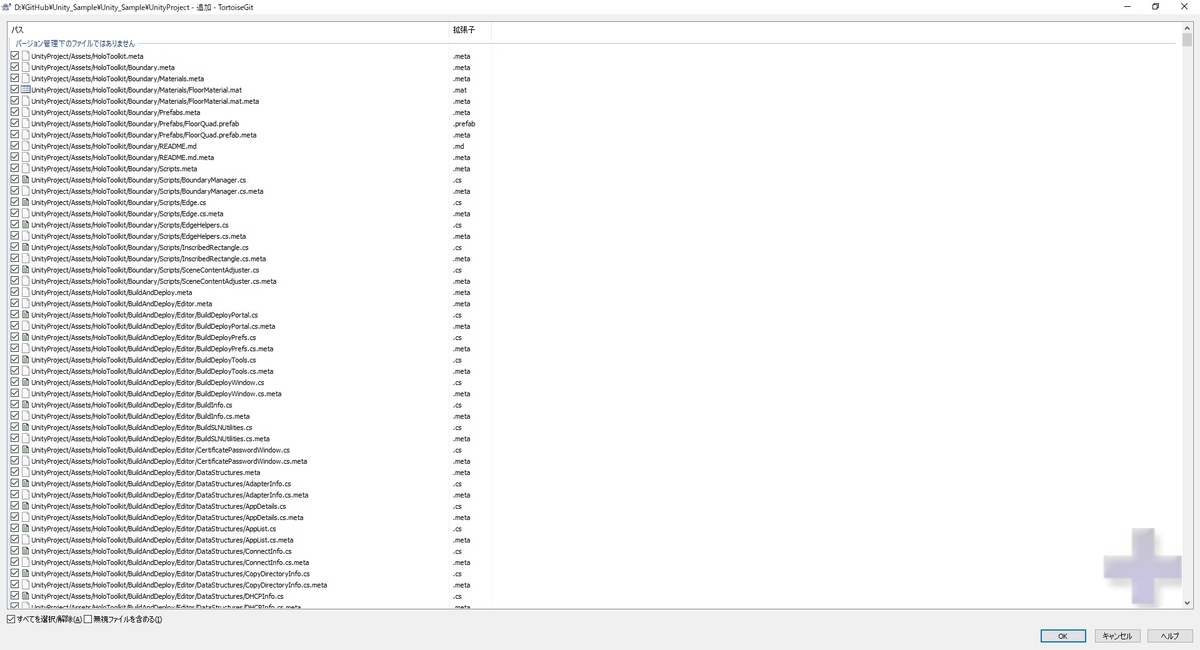Select the row Edge.cs.meta
The width and height of the screenshot is (1200, 650).
(x=250, y=214)
